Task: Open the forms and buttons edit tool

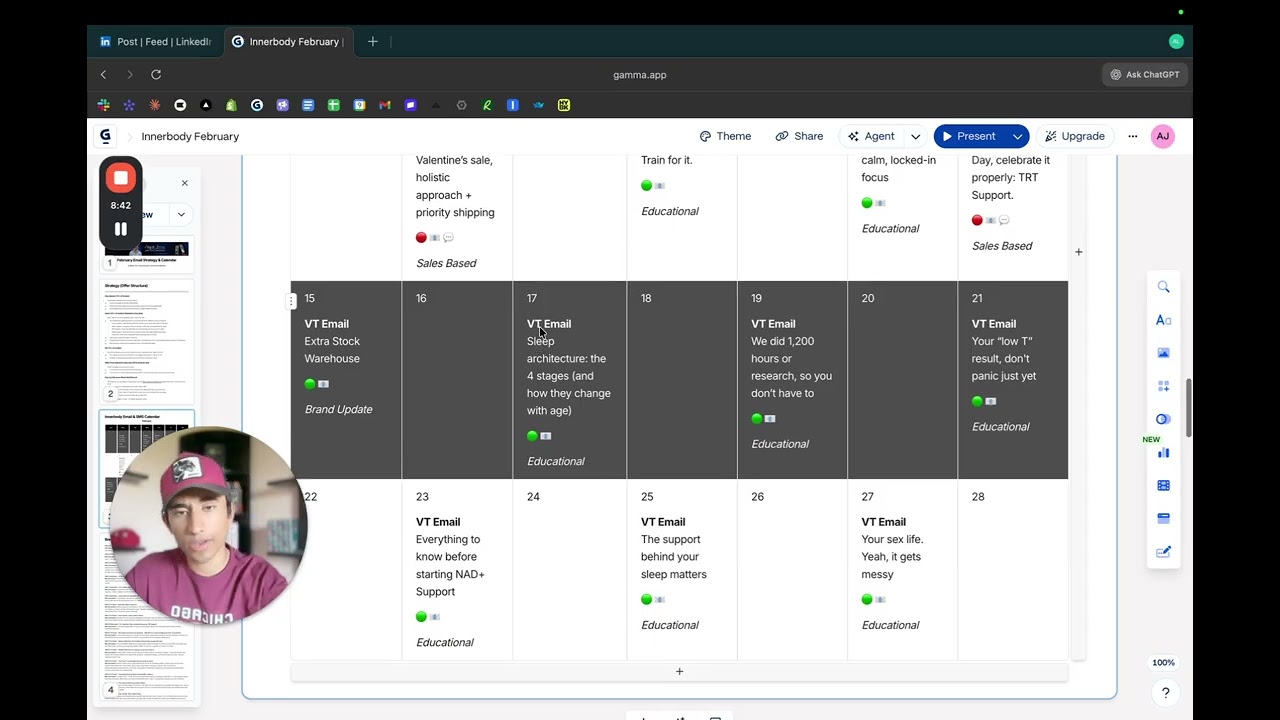Action: point(1163,552)
